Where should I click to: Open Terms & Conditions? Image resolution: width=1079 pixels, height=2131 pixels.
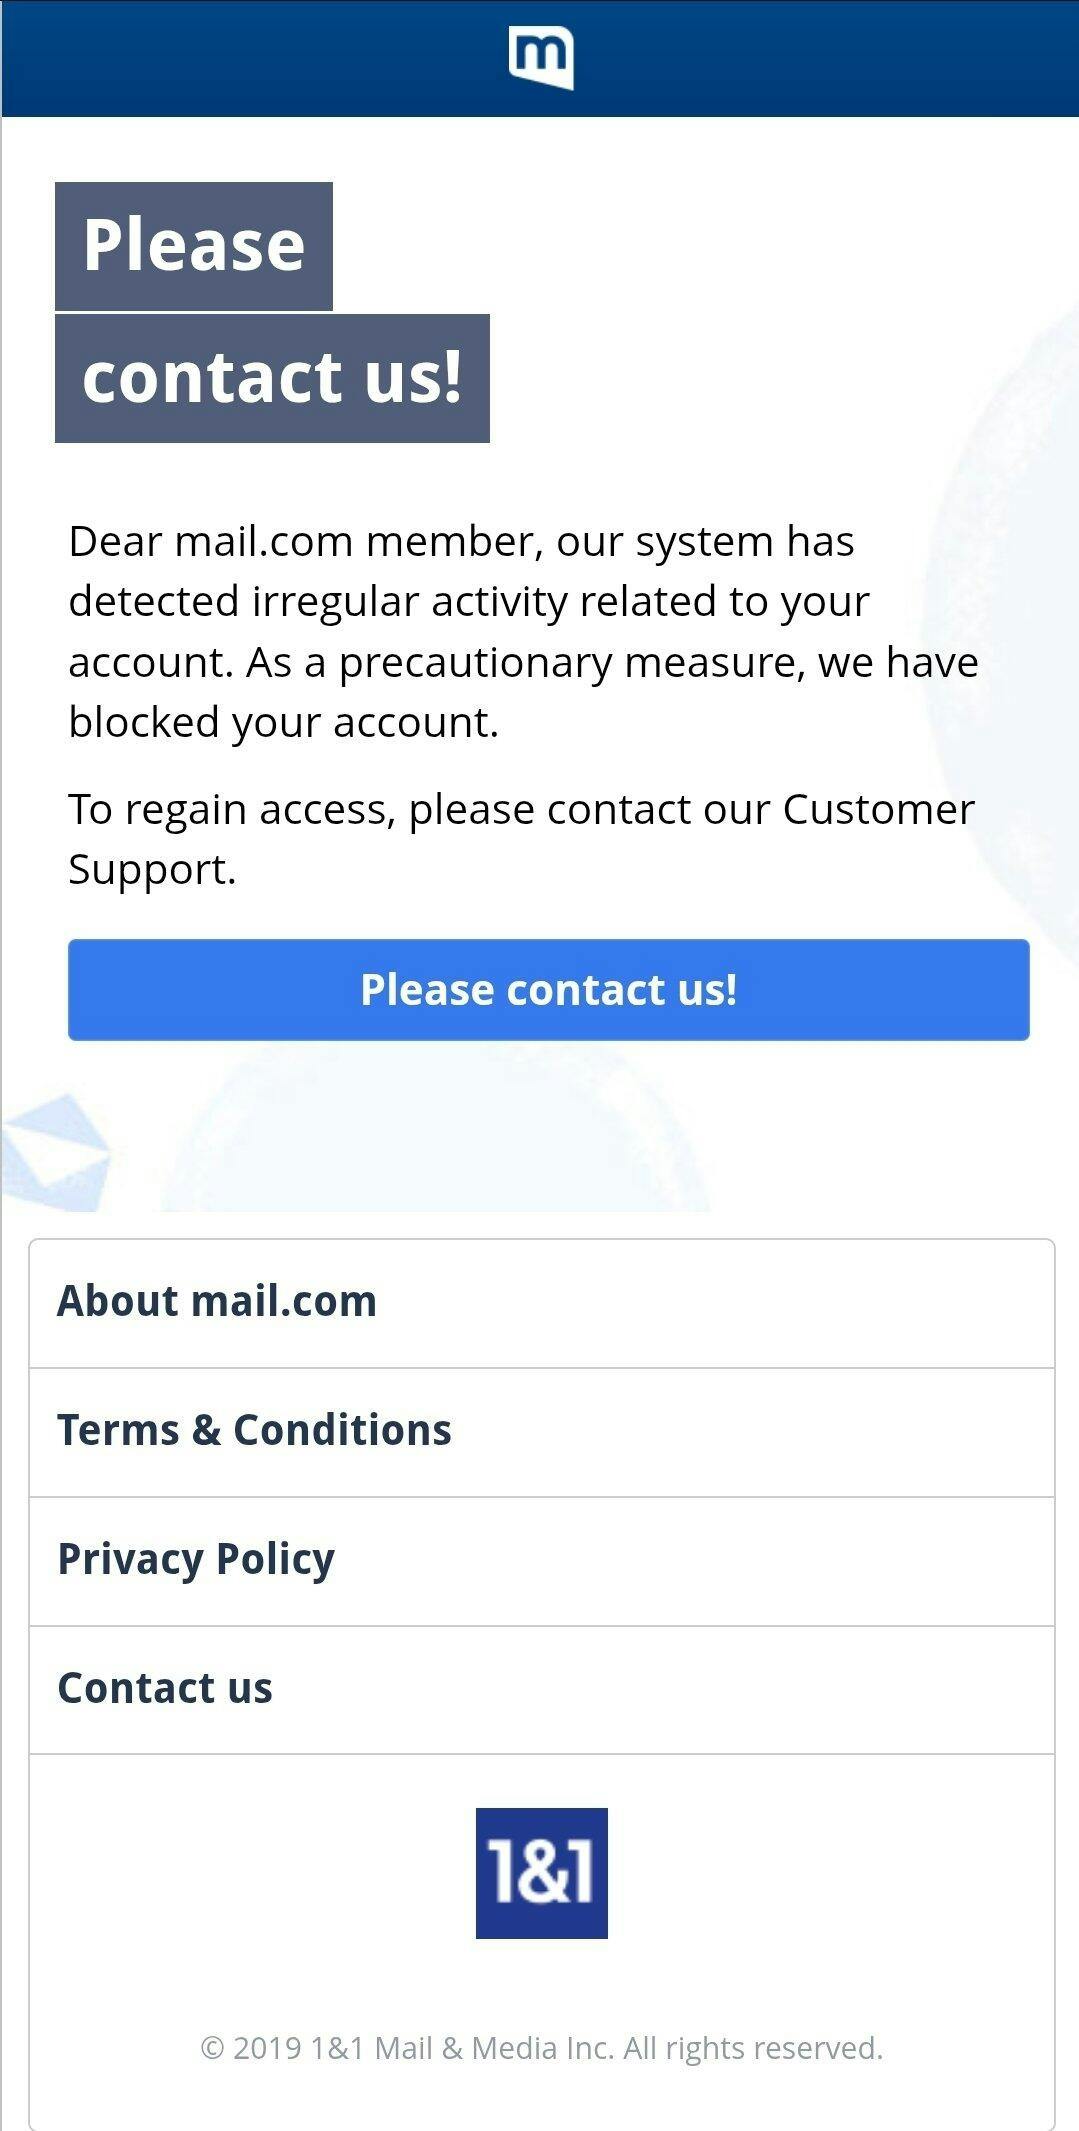click(542, 1432)
